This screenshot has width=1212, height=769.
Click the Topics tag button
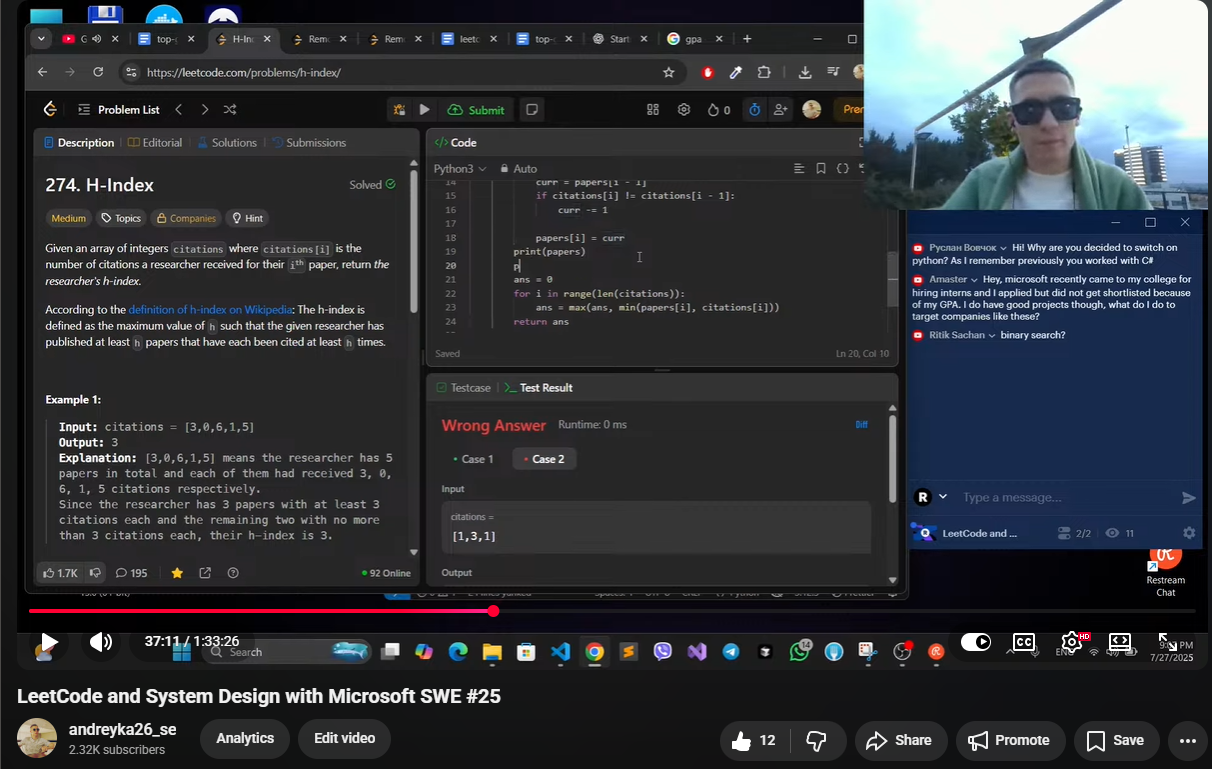point(120,218)
